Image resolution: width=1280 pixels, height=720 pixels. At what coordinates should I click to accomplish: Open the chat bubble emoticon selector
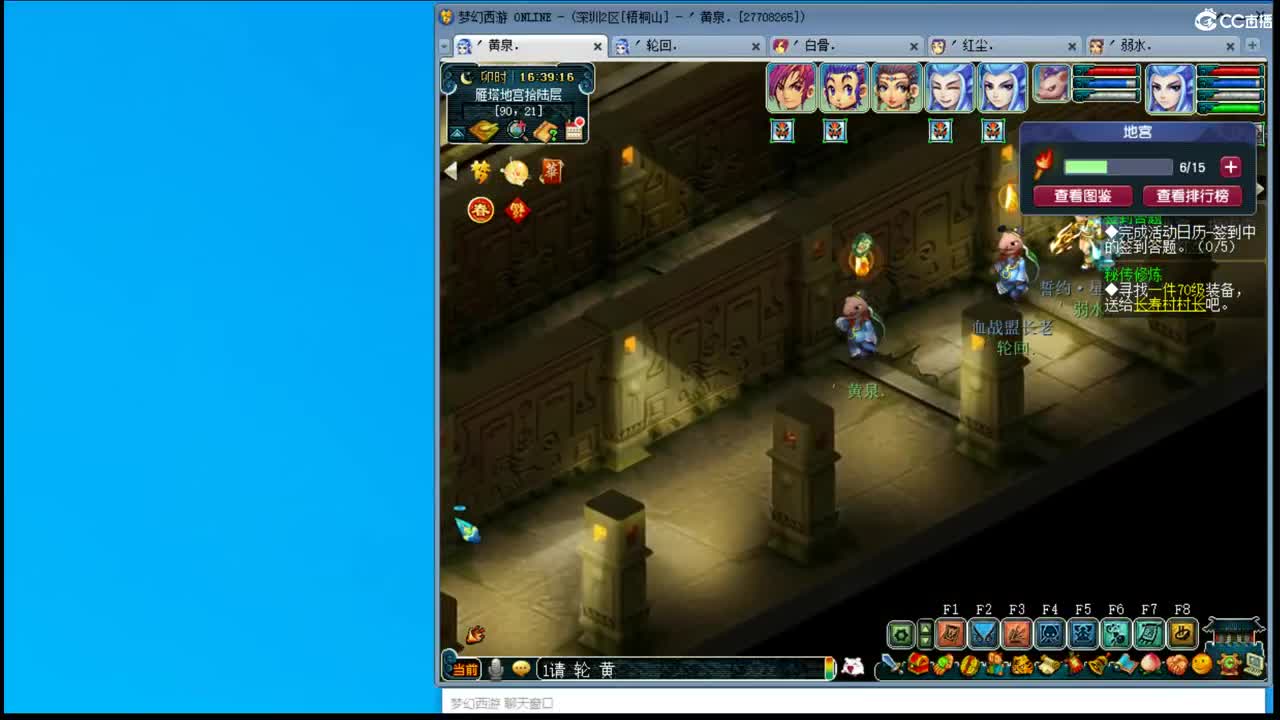tap(521, 669)
